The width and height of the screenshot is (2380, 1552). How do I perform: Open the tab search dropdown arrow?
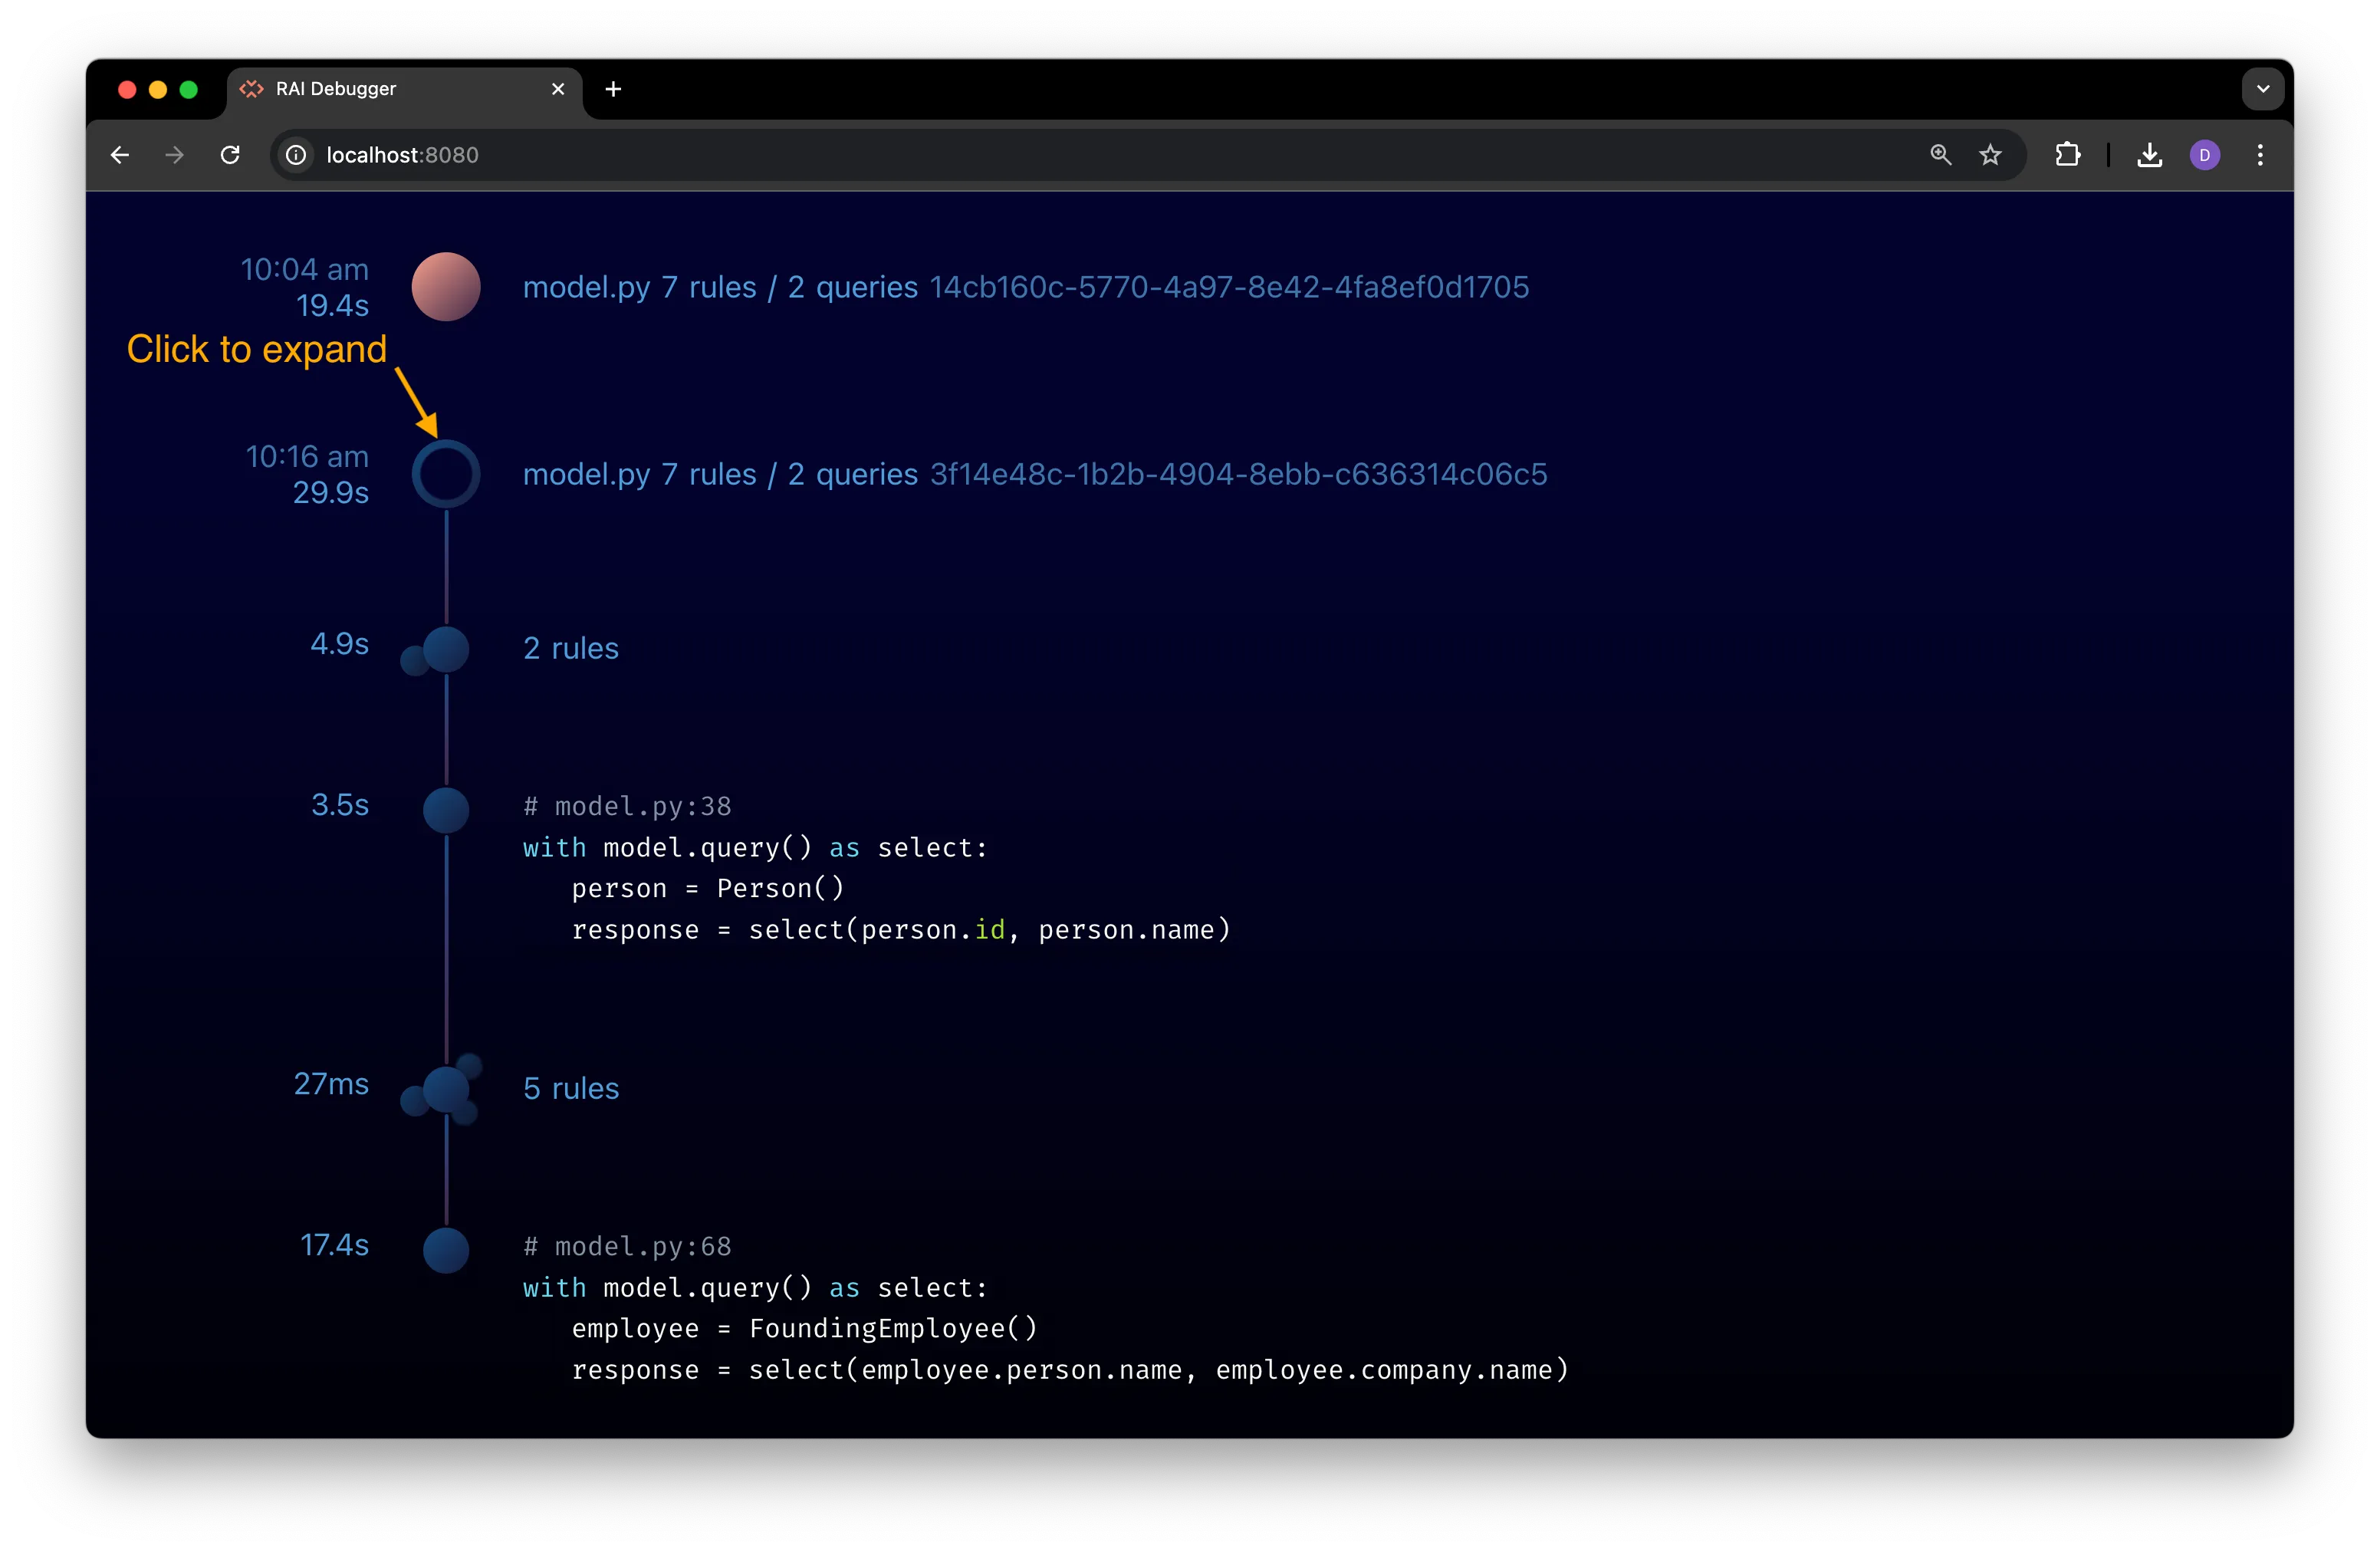(x=2262, y=89)
